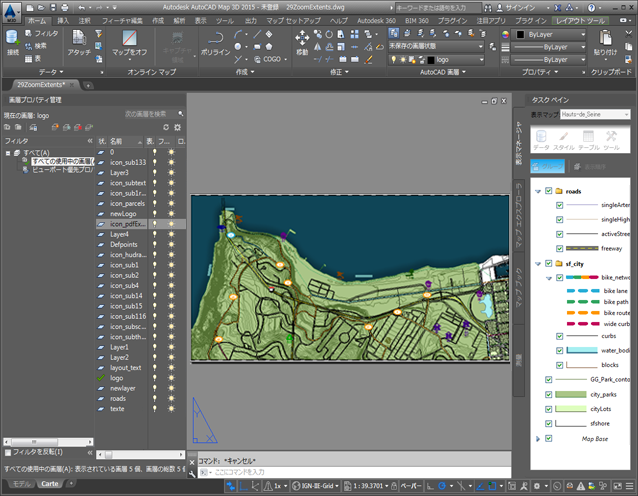Enable the フィルタを反転 checkbox

pos(8,452)
